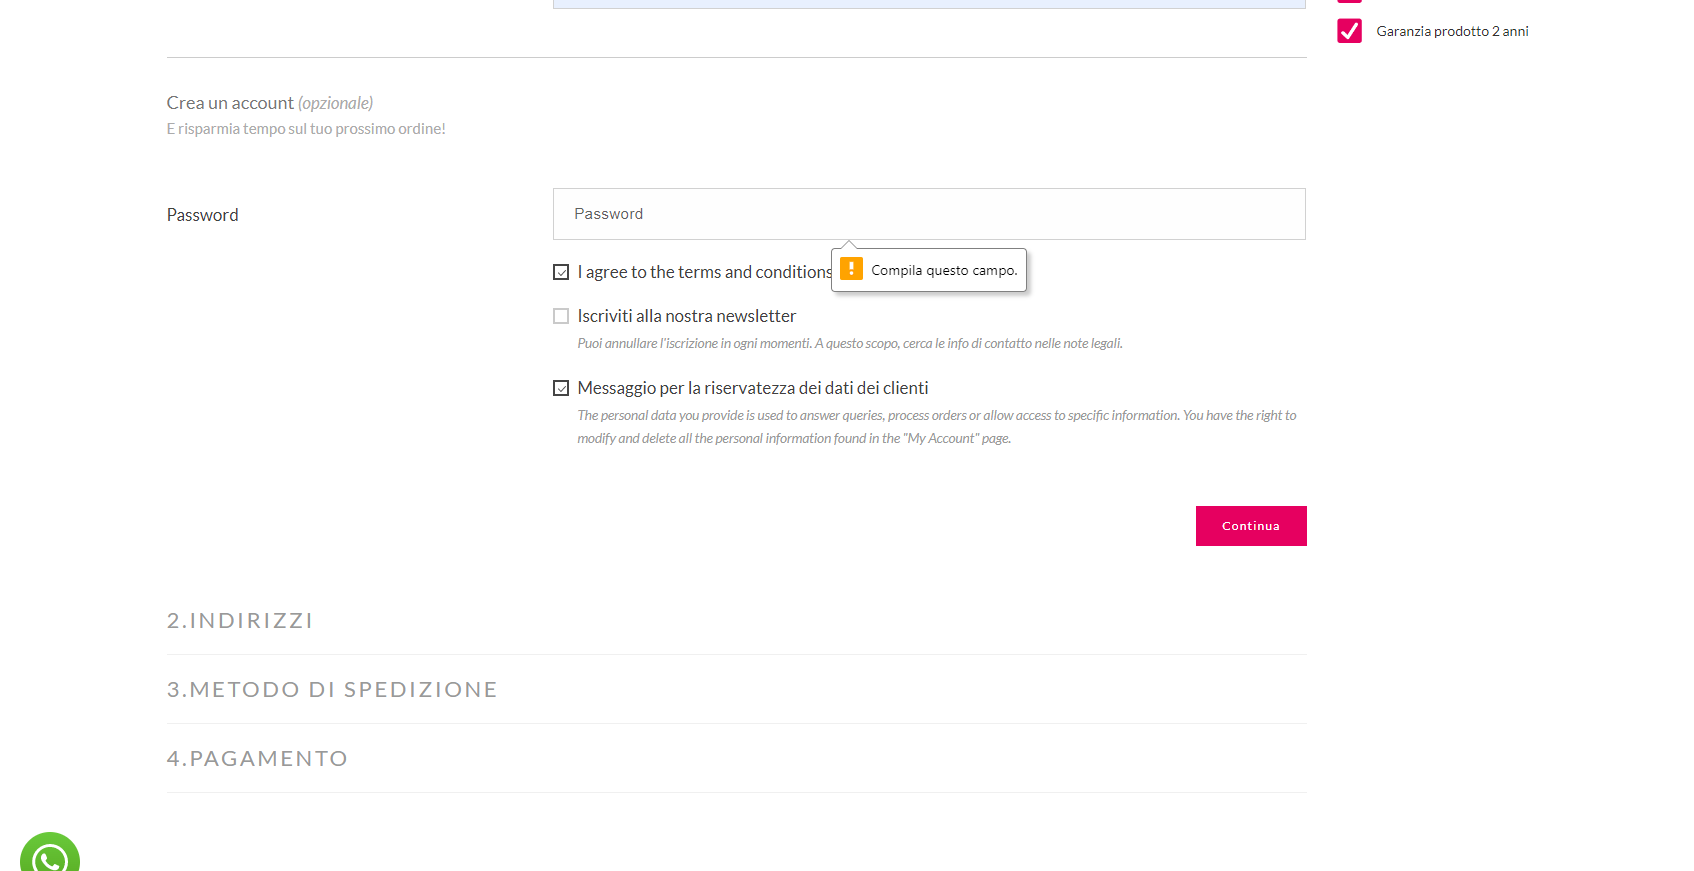The height and width of the screenshot is (871, 1694).
Task: Click the newsletter unsubscribe info text
Action: (x=849, y=344)
